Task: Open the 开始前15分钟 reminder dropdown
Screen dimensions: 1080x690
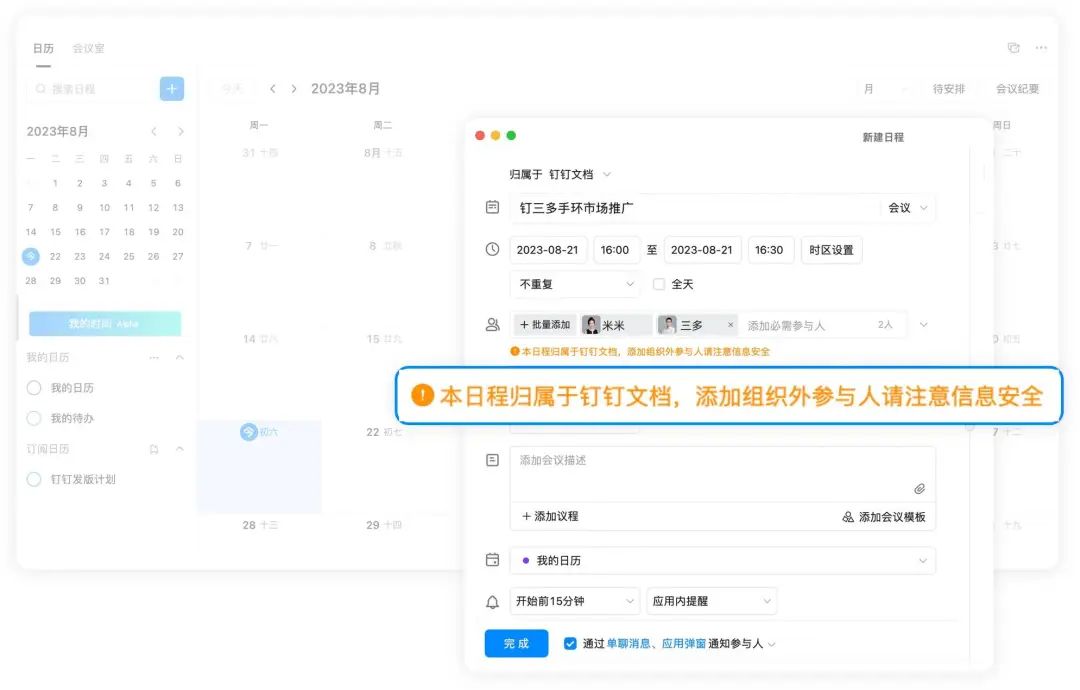Action: pos(575,601)
